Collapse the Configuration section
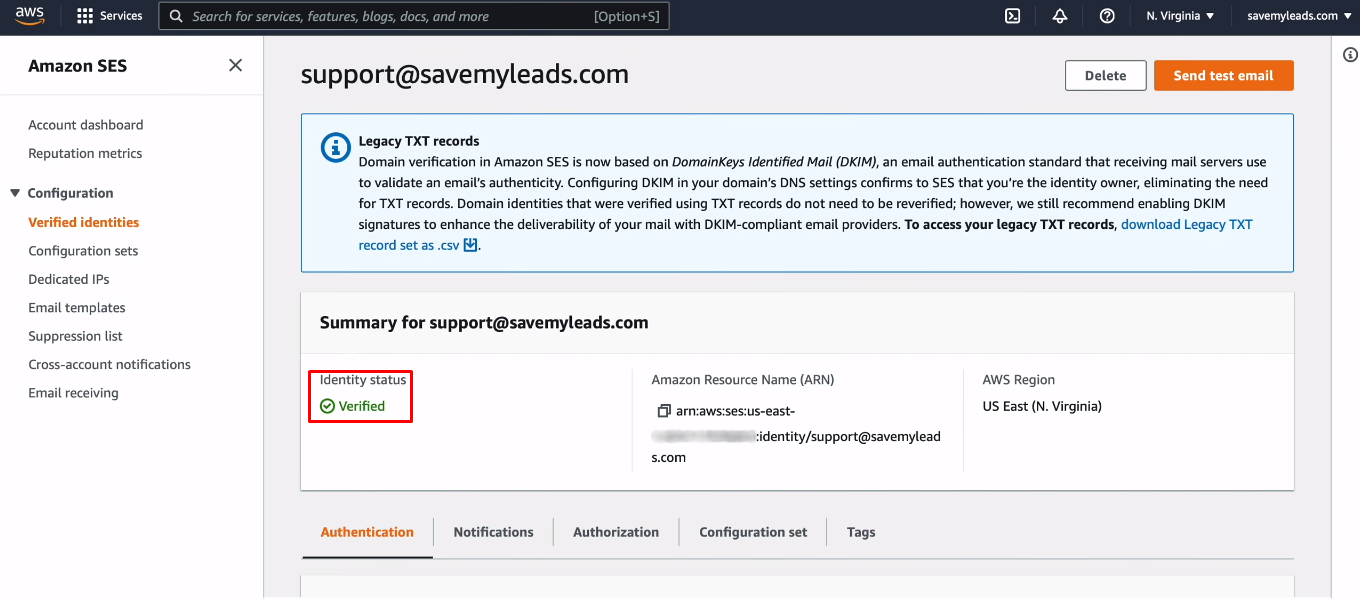 [15, 193]
